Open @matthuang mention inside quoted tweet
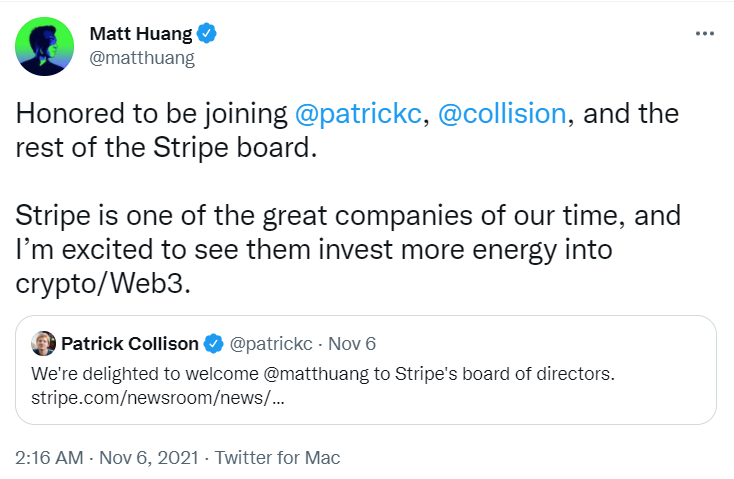The height and width of the screenshot is (479, 734). [x=316, y=374]
